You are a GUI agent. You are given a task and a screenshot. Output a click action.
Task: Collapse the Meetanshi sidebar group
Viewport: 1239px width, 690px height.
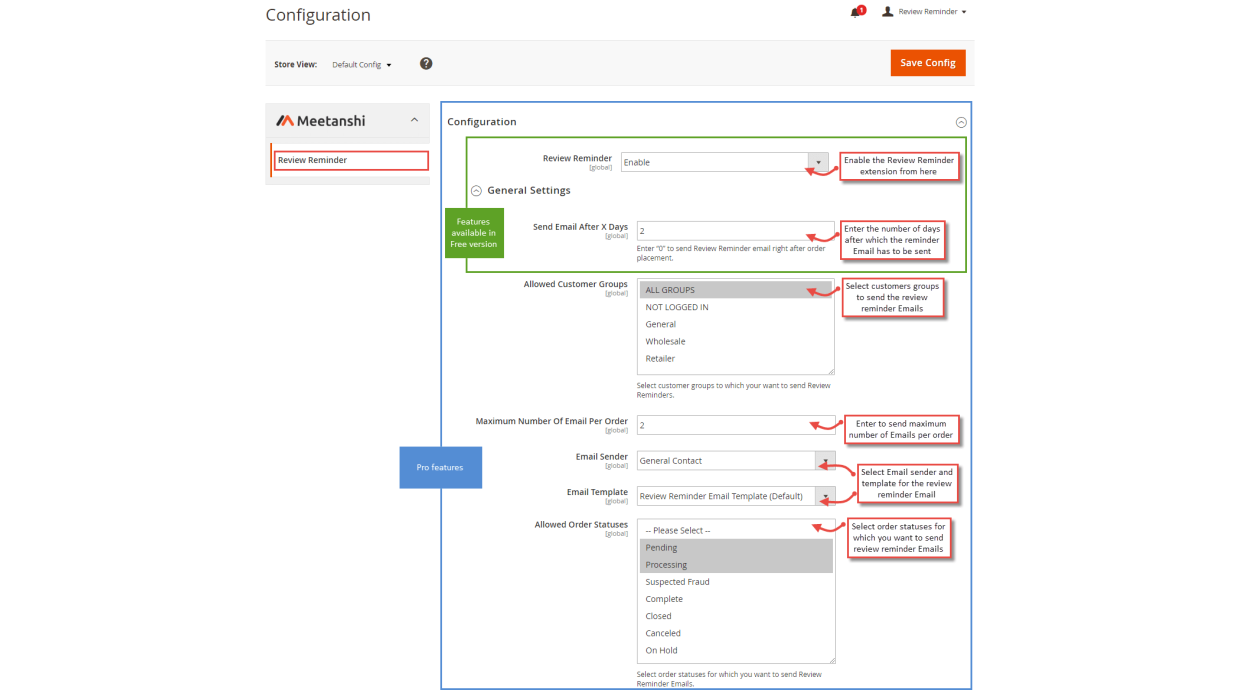[414, 120]
